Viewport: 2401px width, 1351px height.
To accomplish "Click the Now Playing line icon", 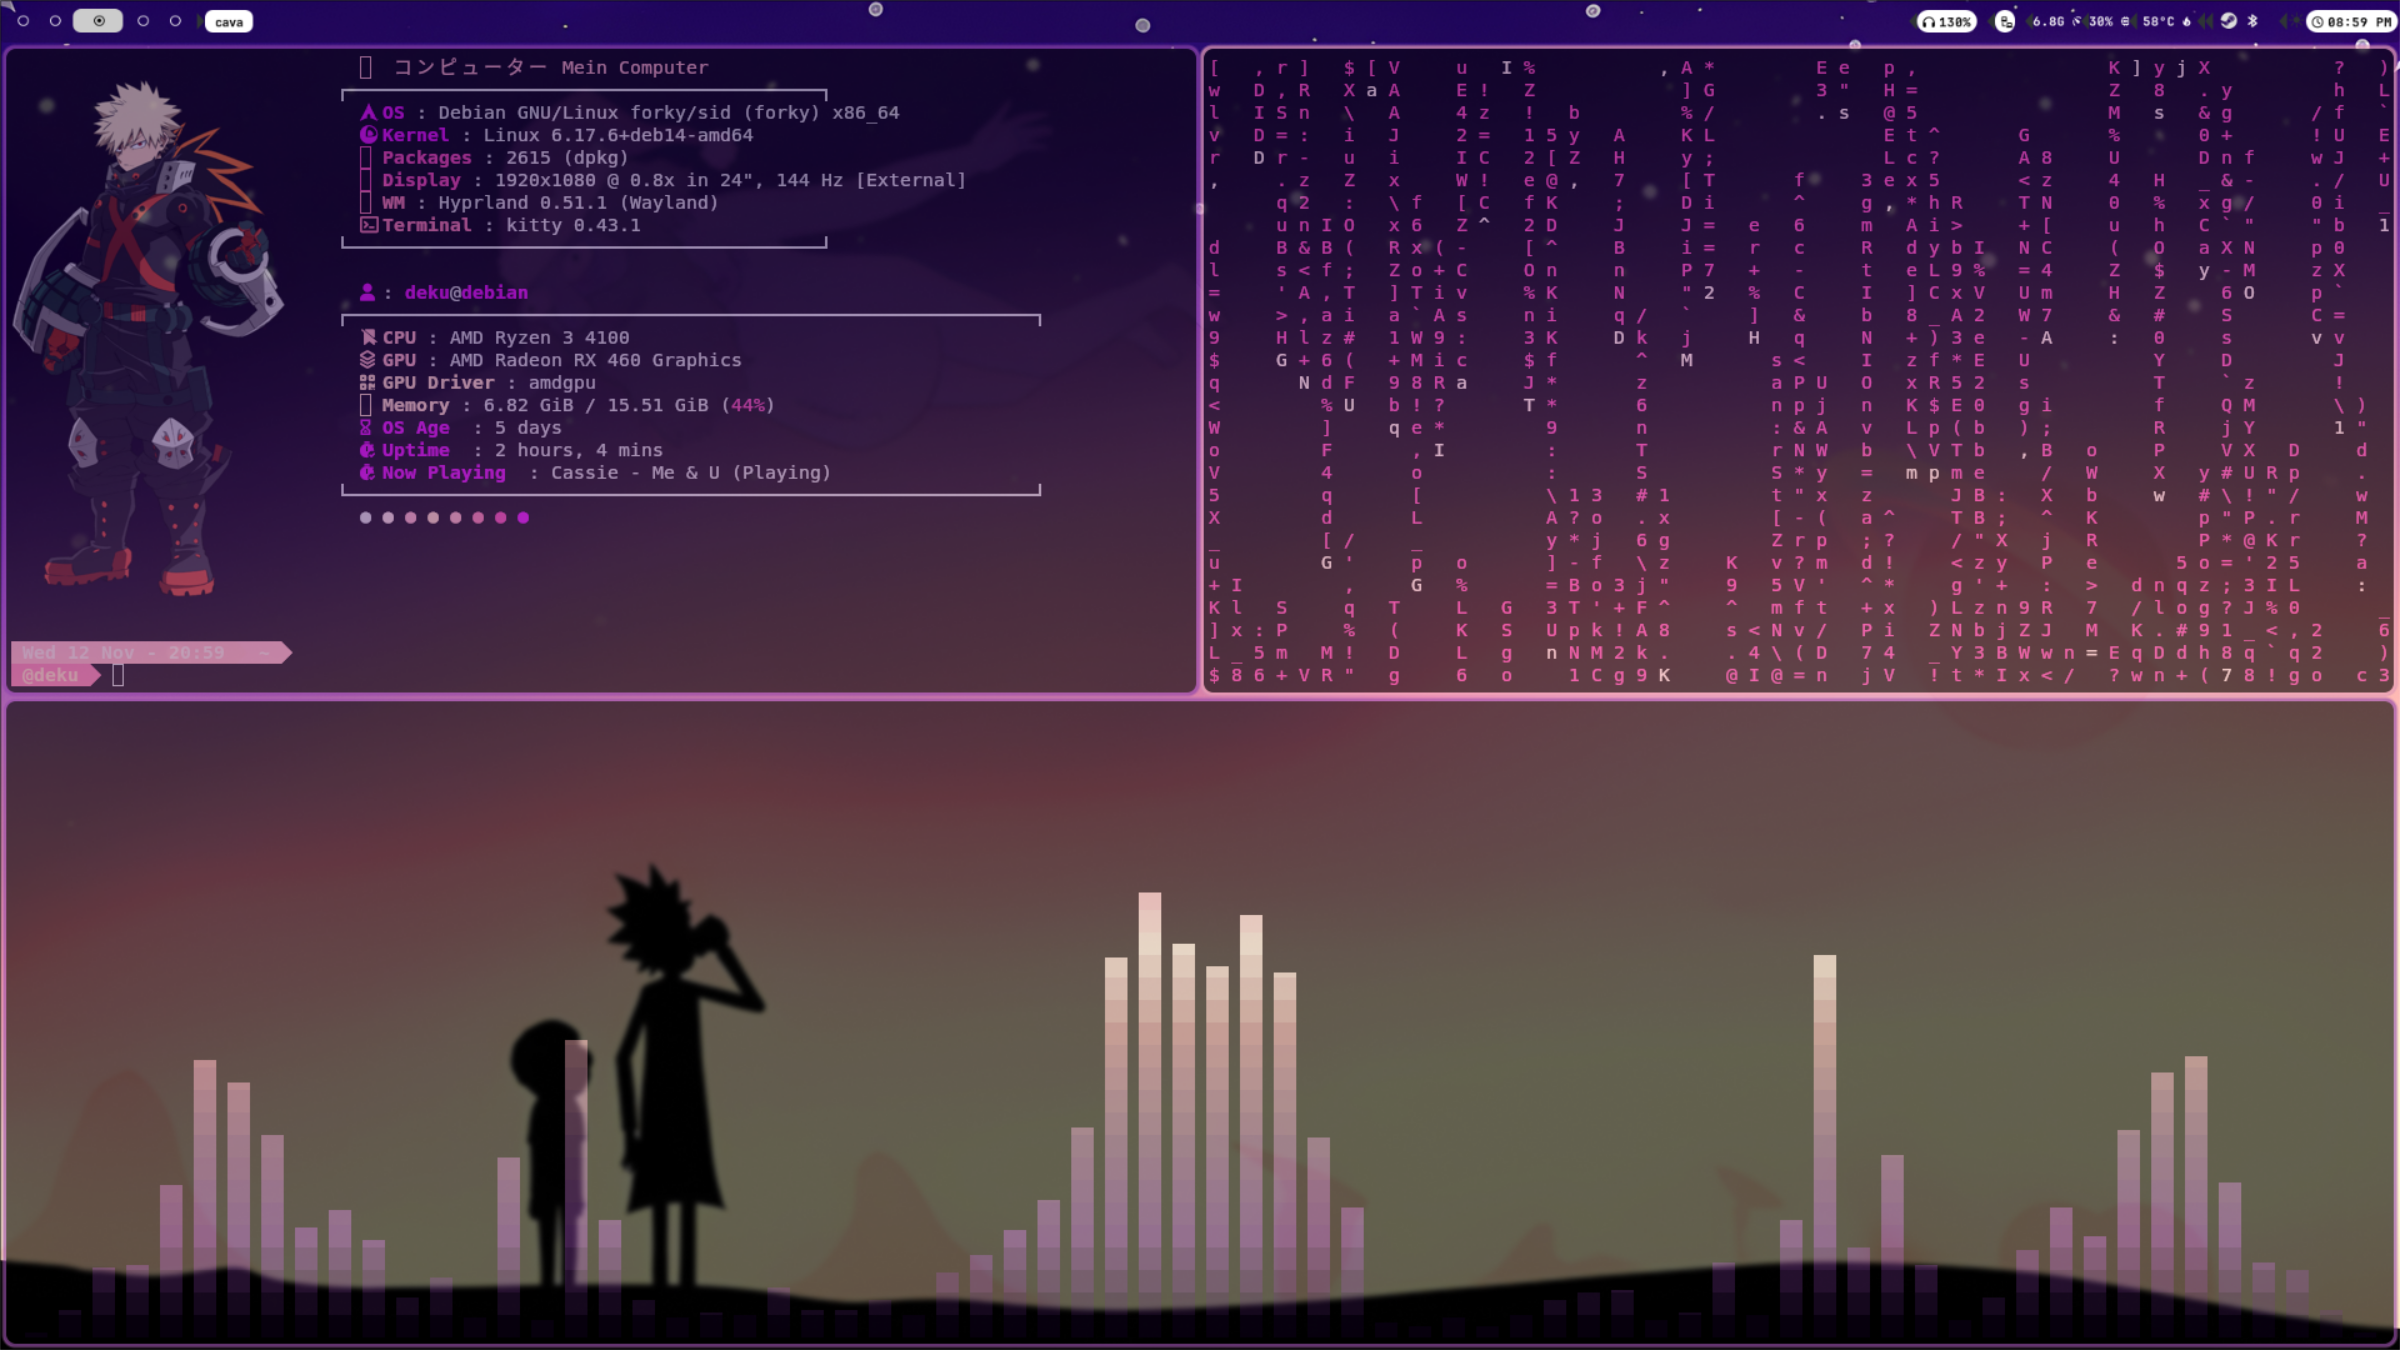I will pos(368,473).
